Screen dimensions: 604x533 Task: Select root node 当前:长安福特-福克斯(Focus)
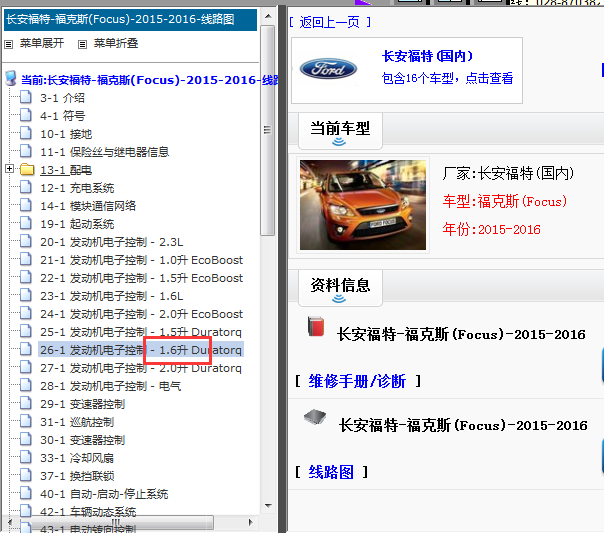click(x=149, y=80)
